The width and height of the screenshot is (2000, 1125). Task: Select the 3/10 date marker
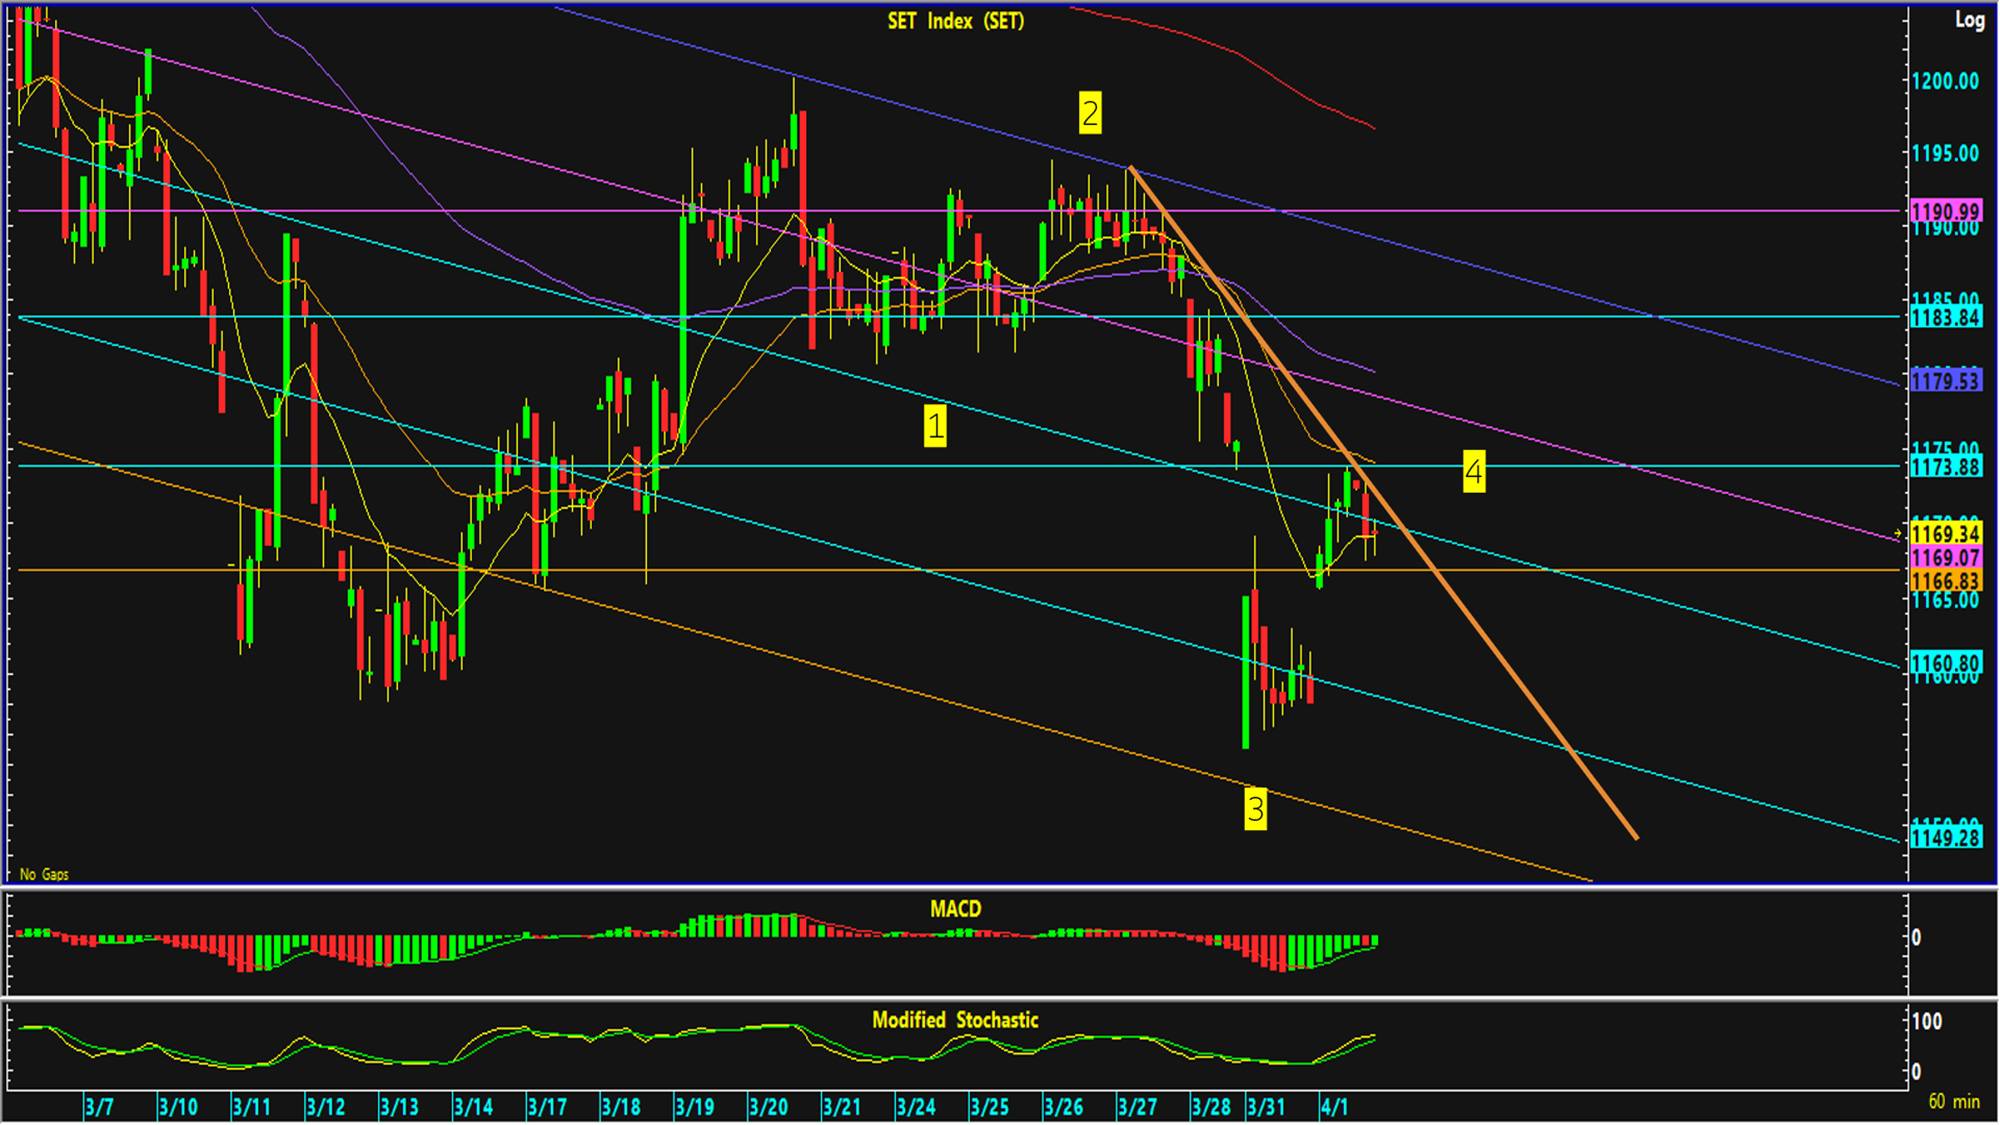coord(178,1107)
